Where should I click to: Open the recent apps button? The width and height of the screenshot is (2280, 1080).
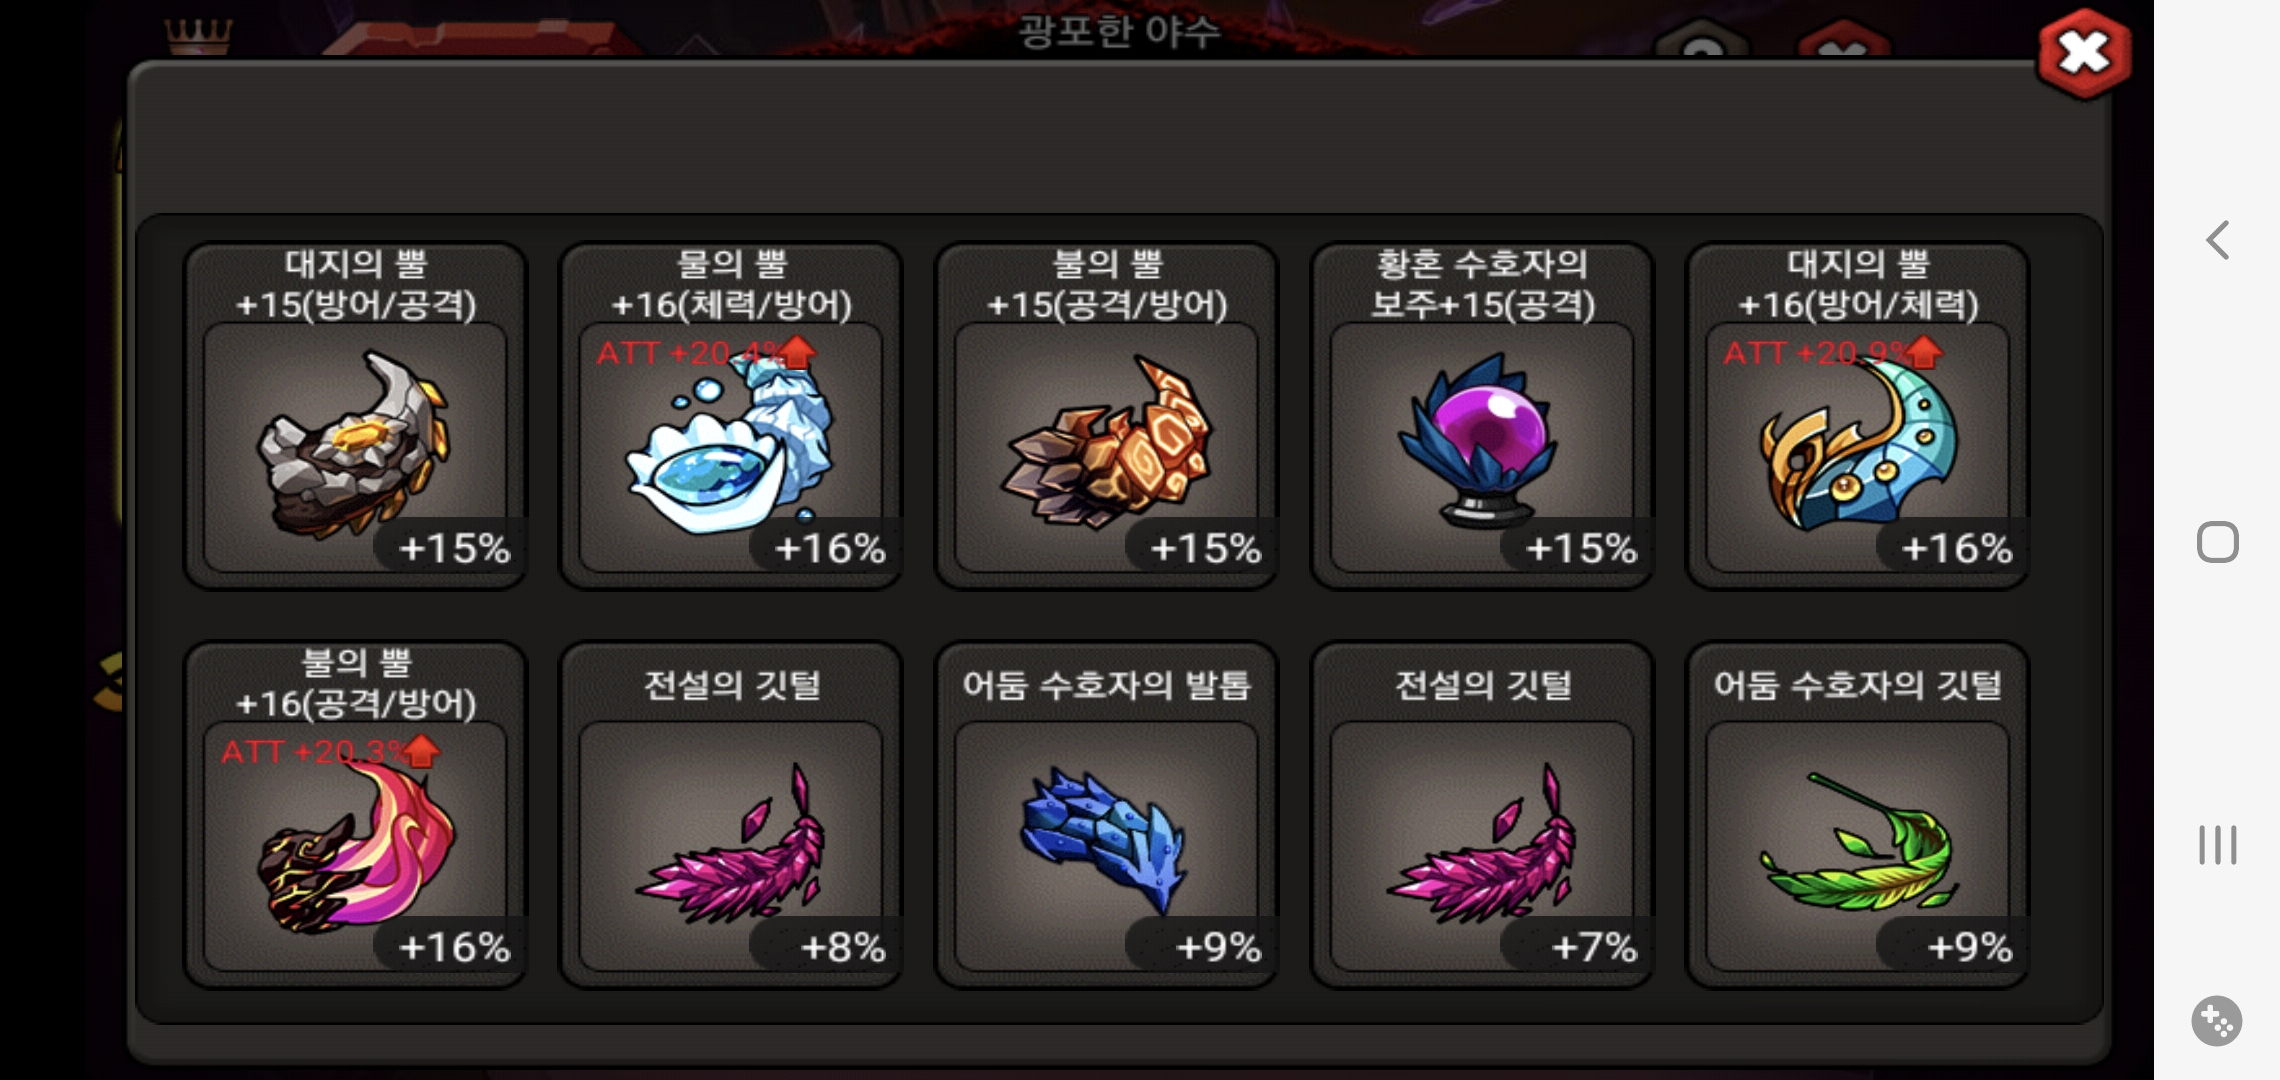tap(2217, 845)
